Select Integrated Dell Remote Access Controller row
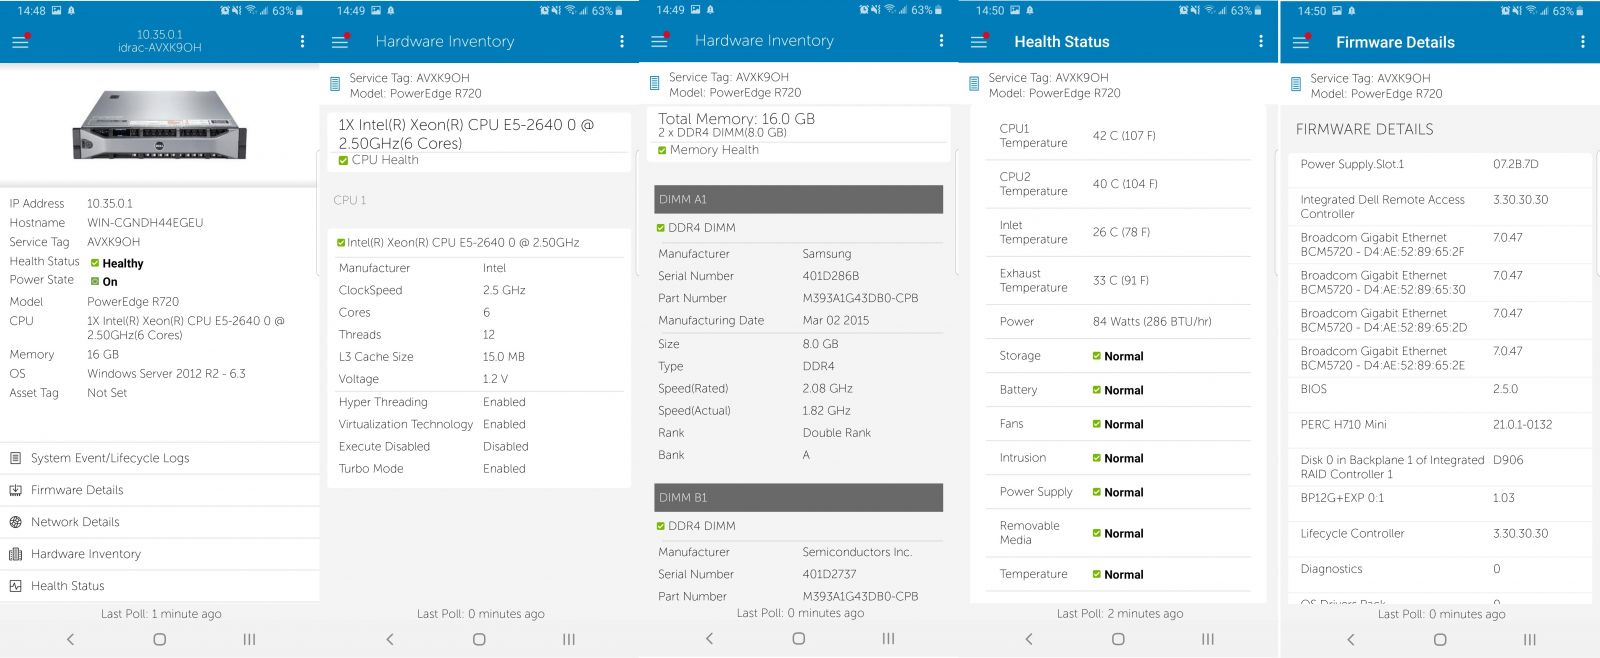 click(1442, 207)
